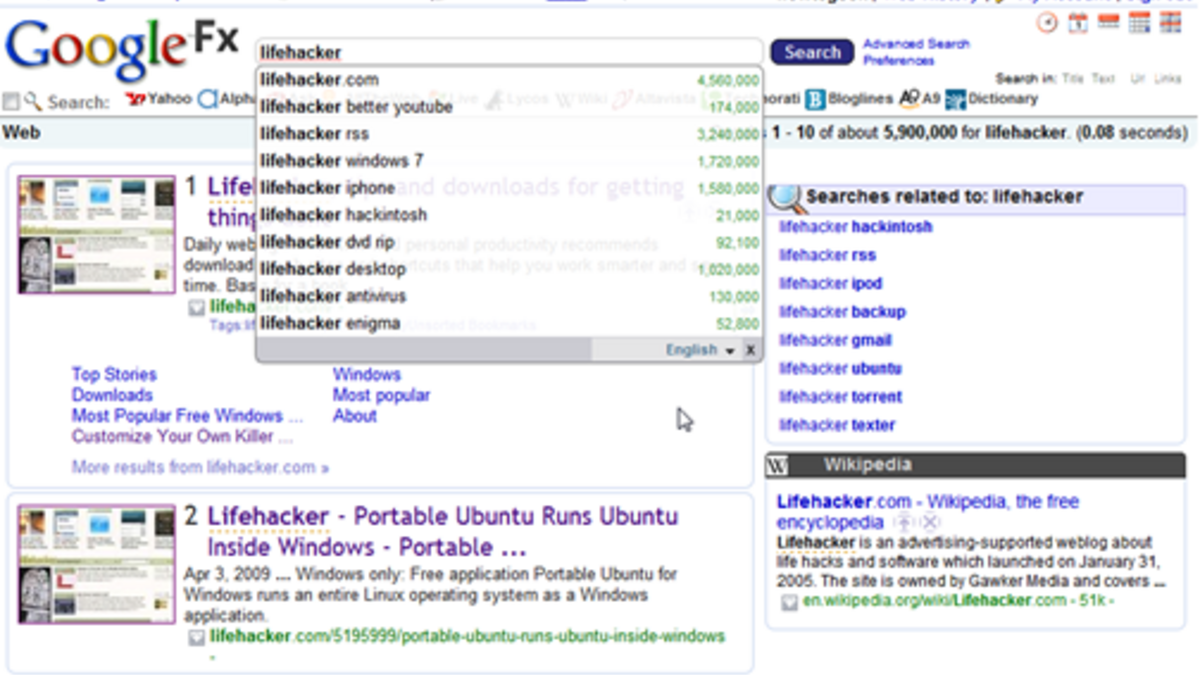Click the clock icon in top toolbar
The width and height of the screenshot is (1200, 675).
(x=1047, y=23)
